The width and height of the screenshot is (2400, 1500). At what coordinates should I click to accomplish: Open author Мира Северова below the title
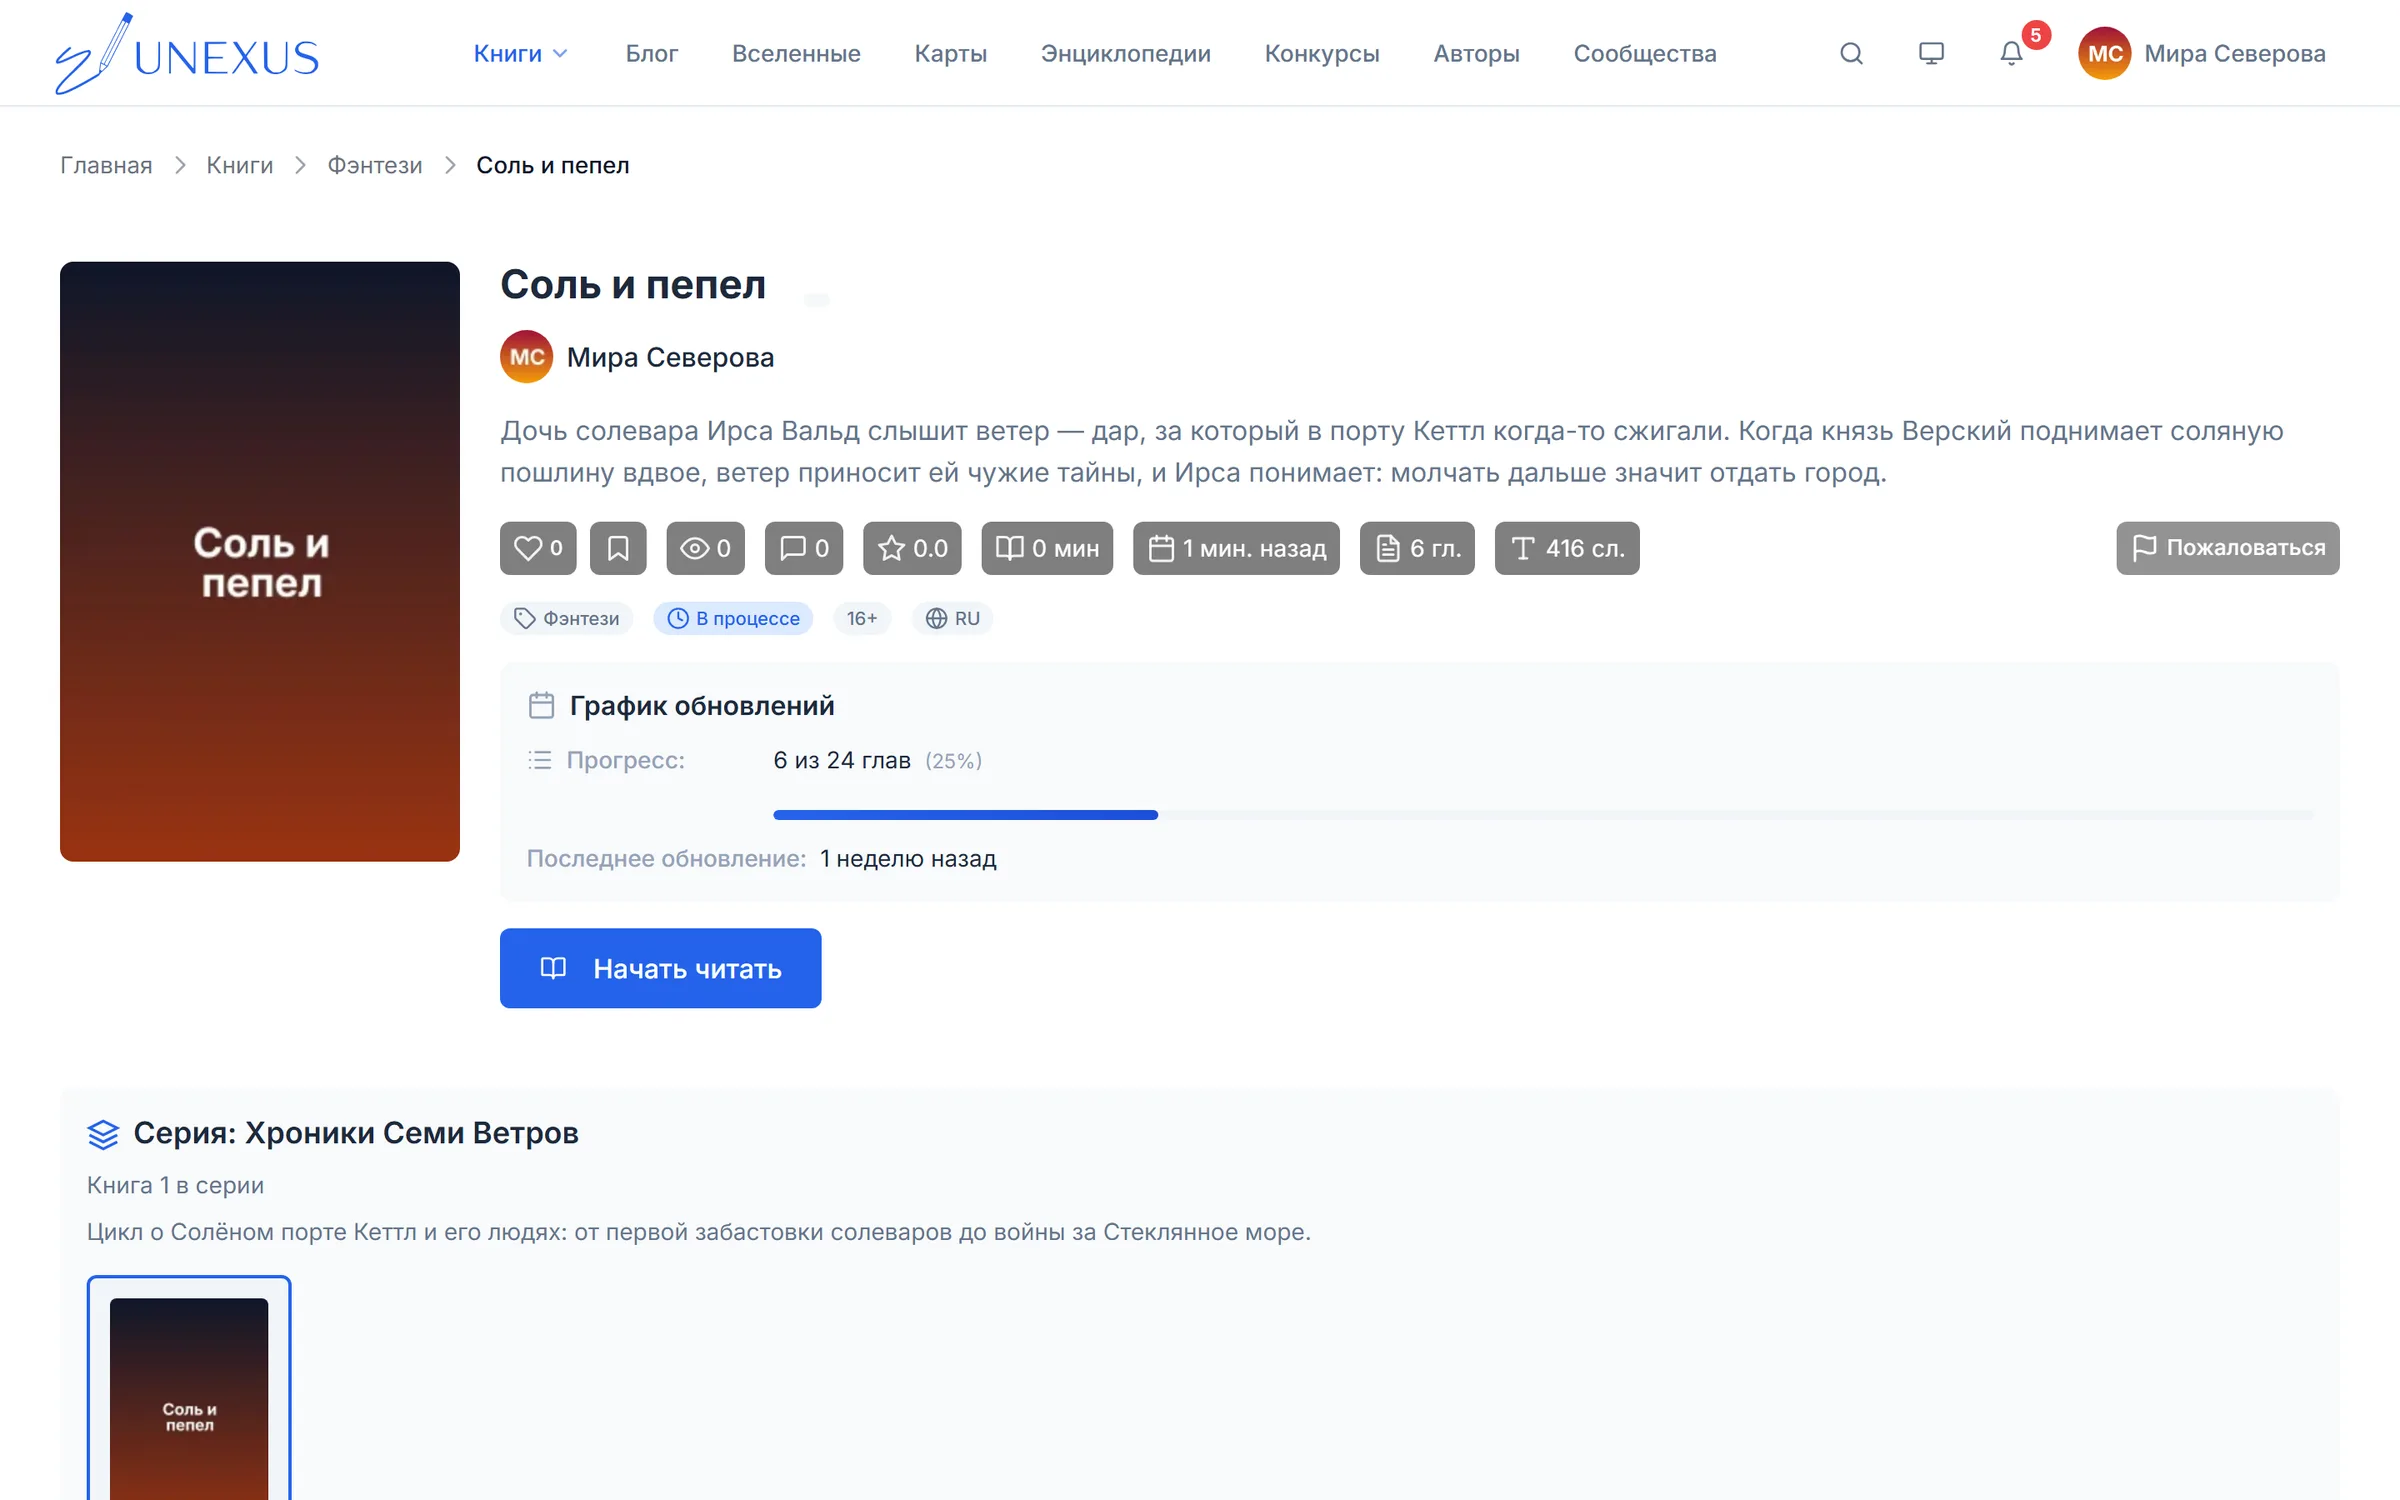coord(637,357)
